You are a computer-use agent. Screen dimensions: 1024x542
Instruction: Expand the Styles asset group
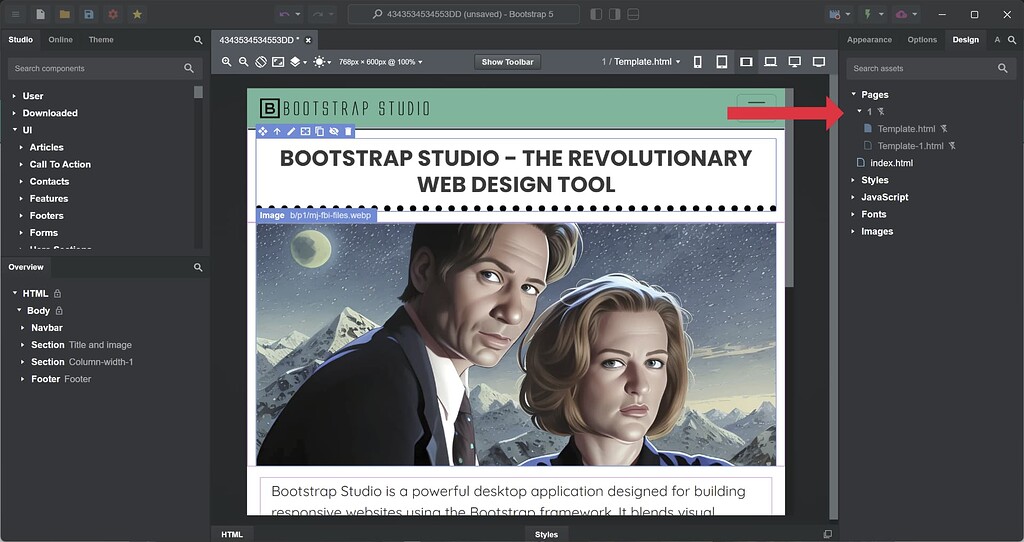click(853, 180)
